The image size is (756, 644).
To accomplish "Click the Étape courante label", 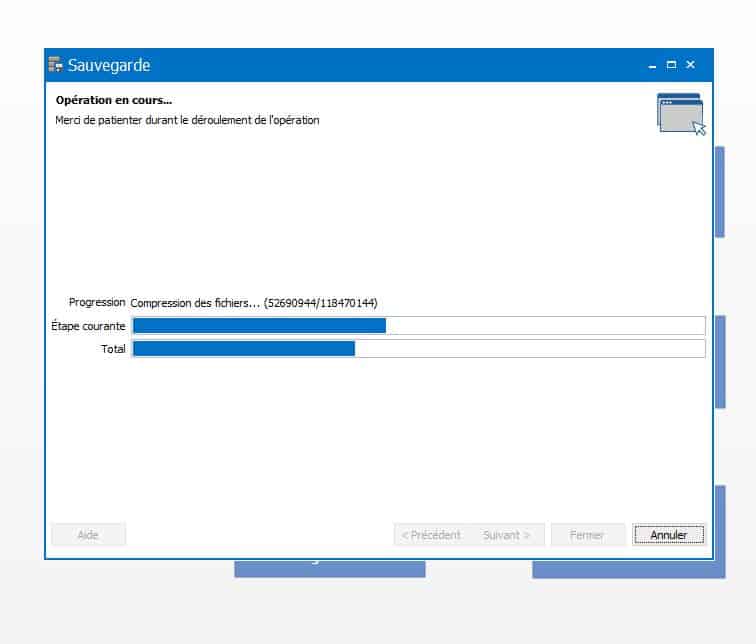I will coord(88,326).
